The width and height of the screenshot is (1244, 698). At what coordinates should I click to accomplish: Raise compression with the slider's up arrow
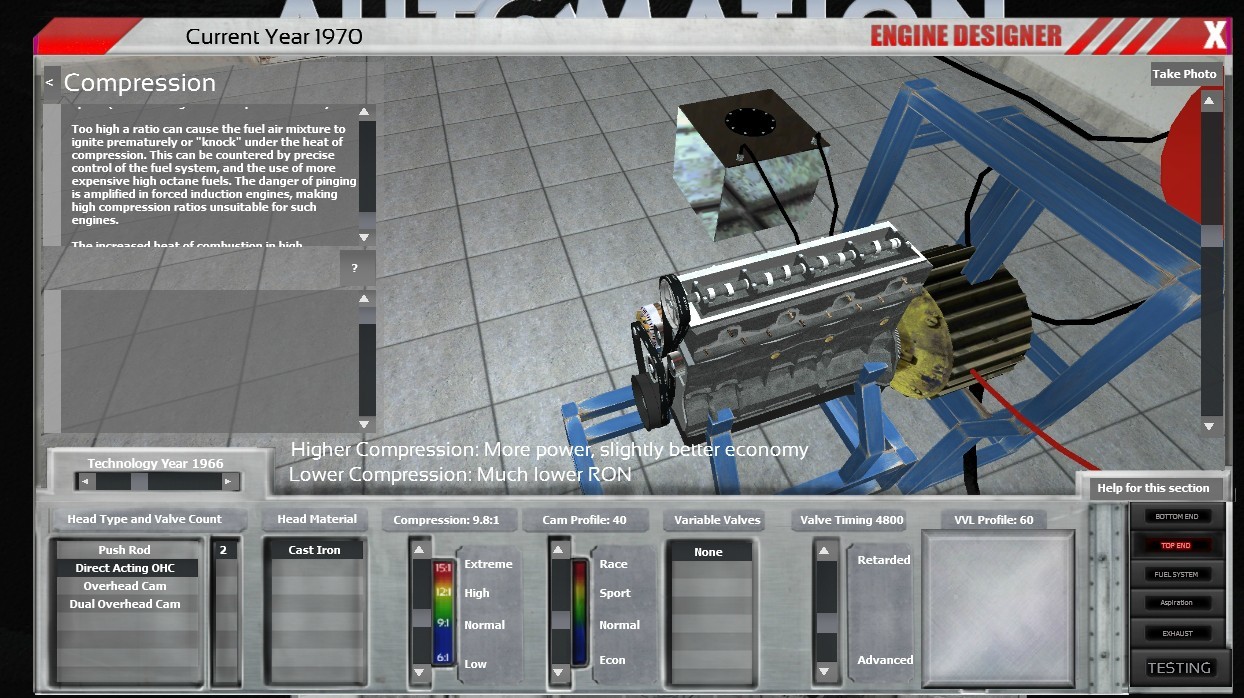(x=420, y=550)
